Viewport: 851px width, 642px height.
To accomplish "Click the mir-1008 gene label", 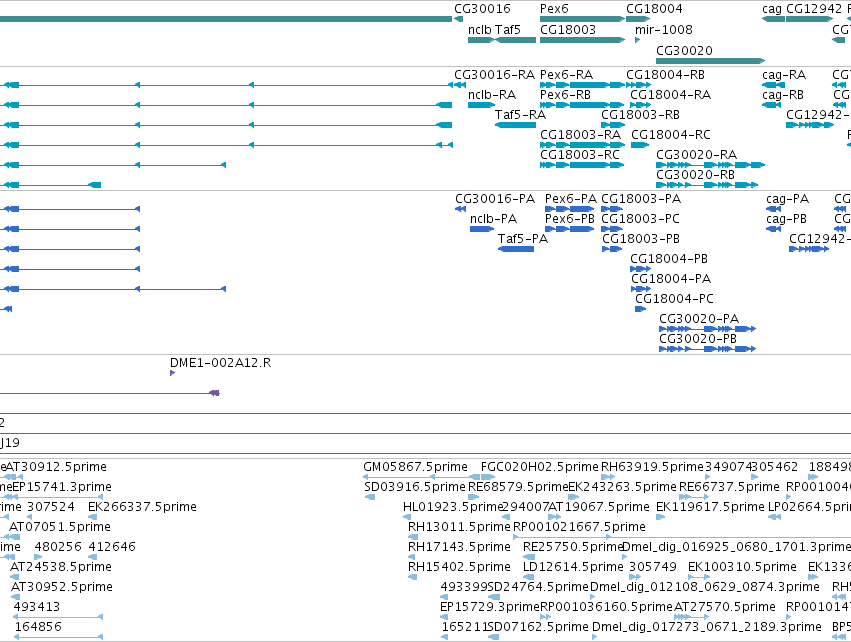I will tap(664, 29).
